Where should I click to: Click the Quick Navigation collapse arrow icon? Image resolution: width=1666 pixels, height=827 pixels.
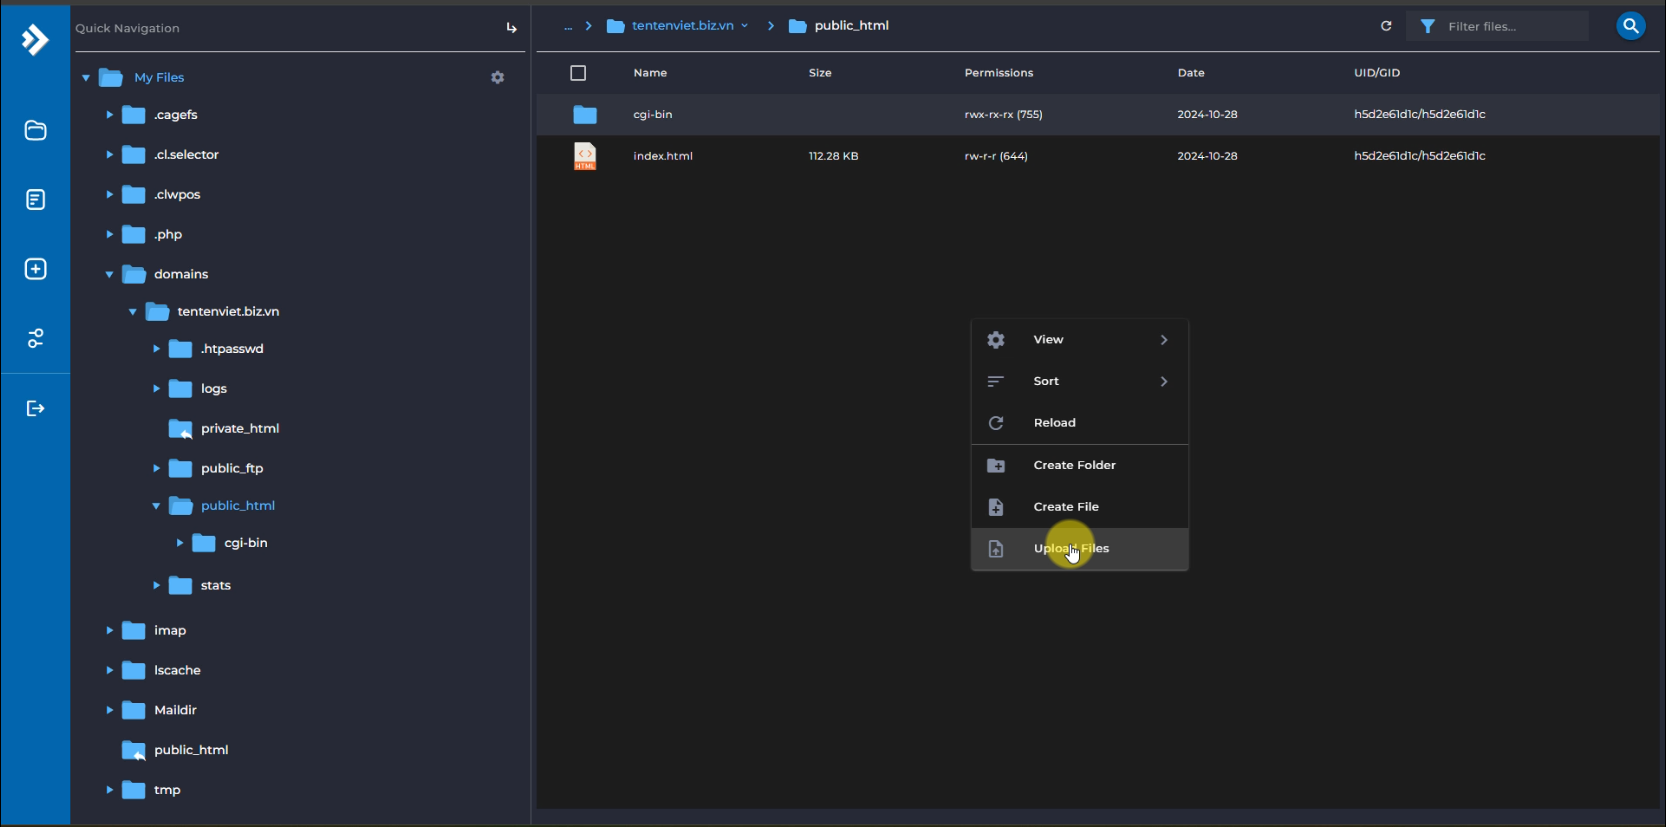[x=511, y=28]
